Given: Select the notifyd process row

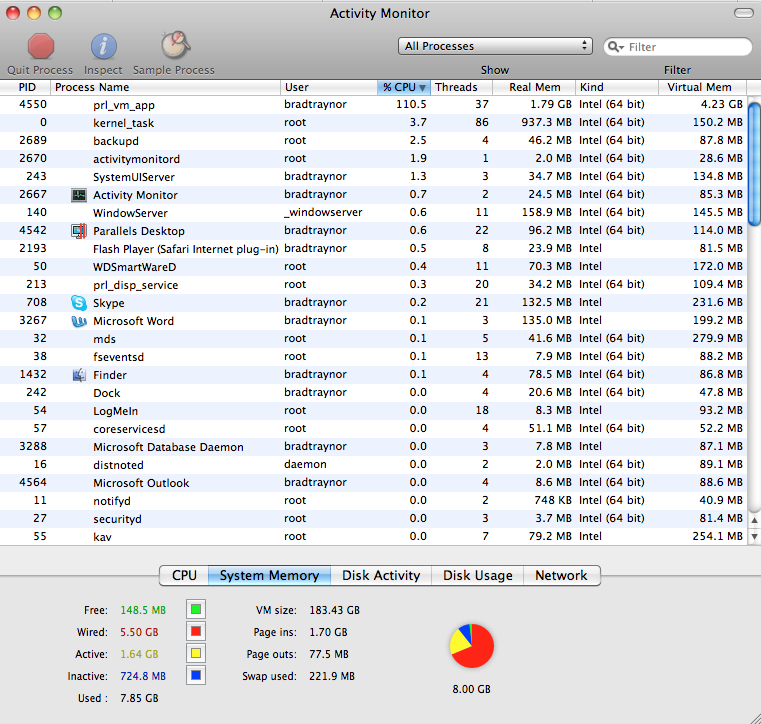Looking at the screenshot, I should (373, 500).
